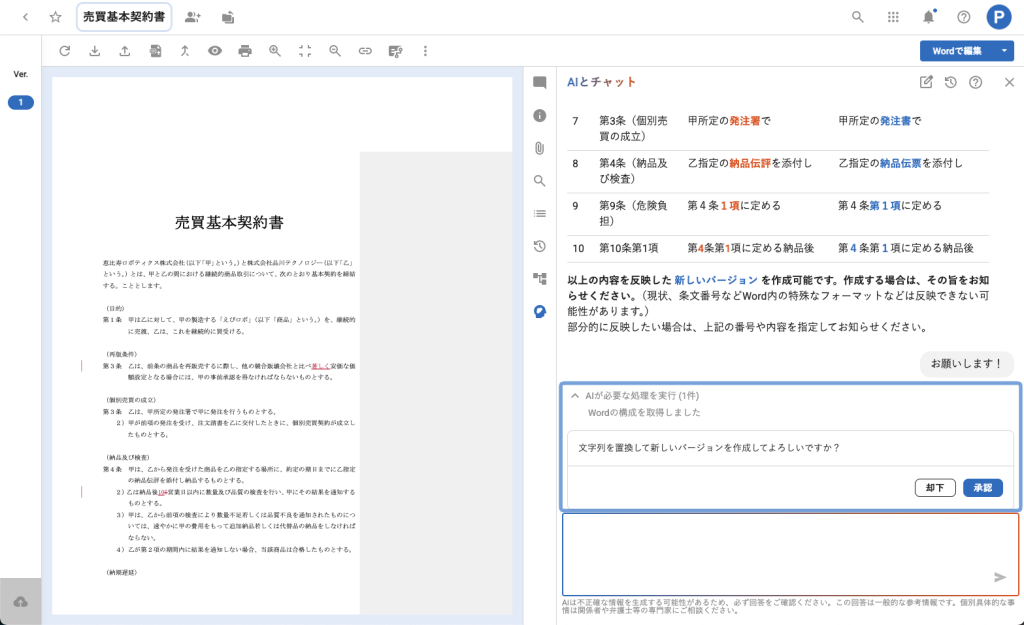Open dropdown arrow next to Wordで編集
The width and height of the screenshot is (1024, 625).
point(1005,50)
